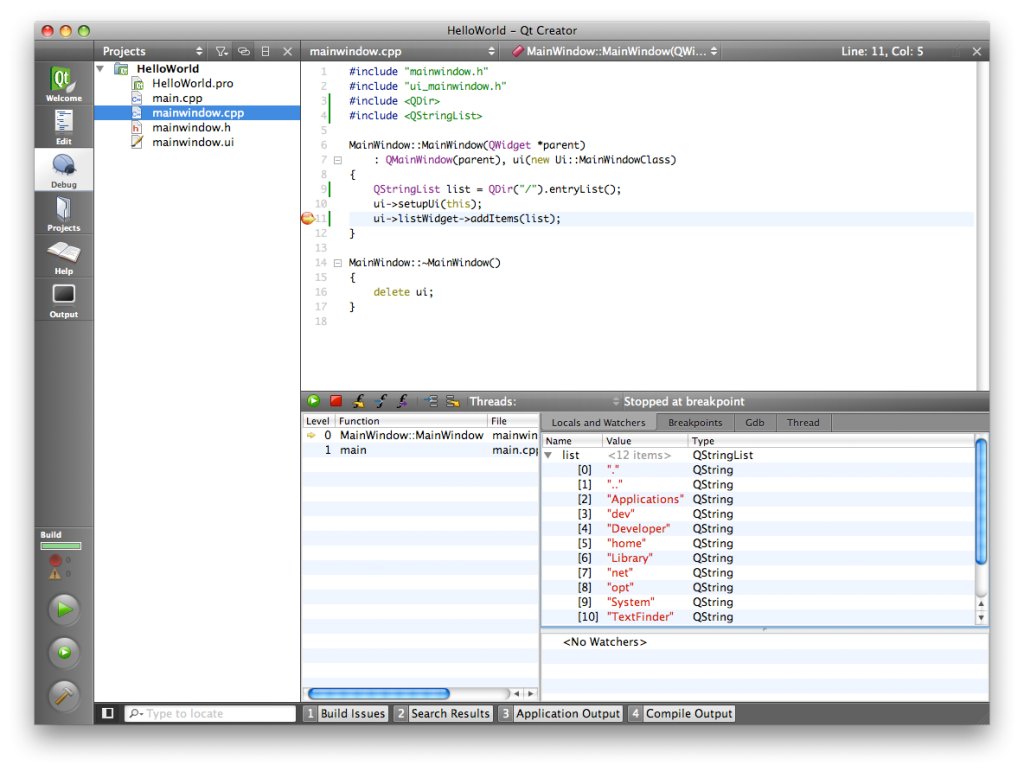Stop the debugger with red square
This screenshot has width=1024, height=772.
336,401
